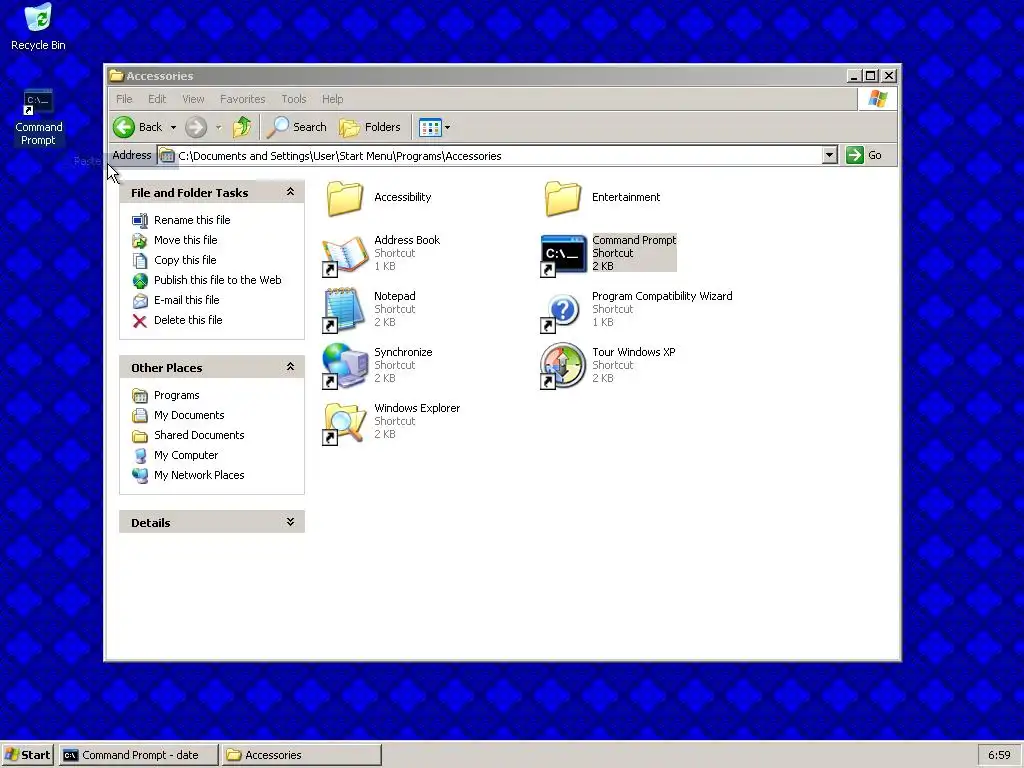Click the Windows flag logo in menu bar

point(878,99)
